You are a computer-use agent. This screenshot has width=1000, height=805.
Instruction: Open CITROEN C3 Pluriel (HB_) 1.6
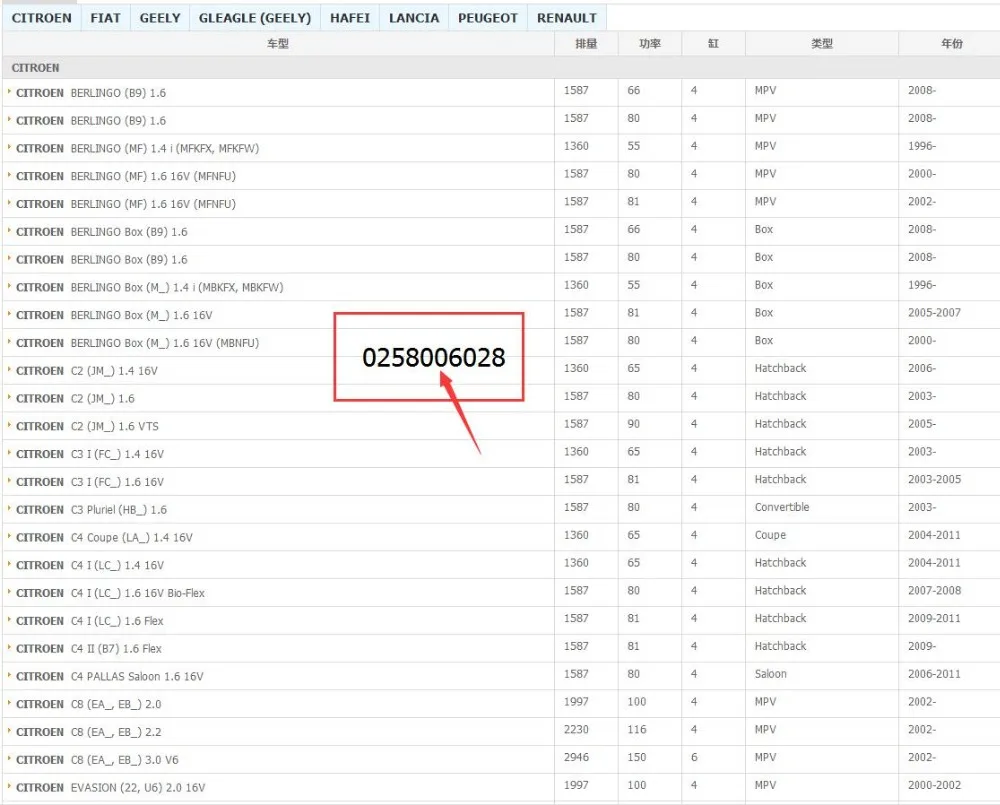(x=91, y=510)
